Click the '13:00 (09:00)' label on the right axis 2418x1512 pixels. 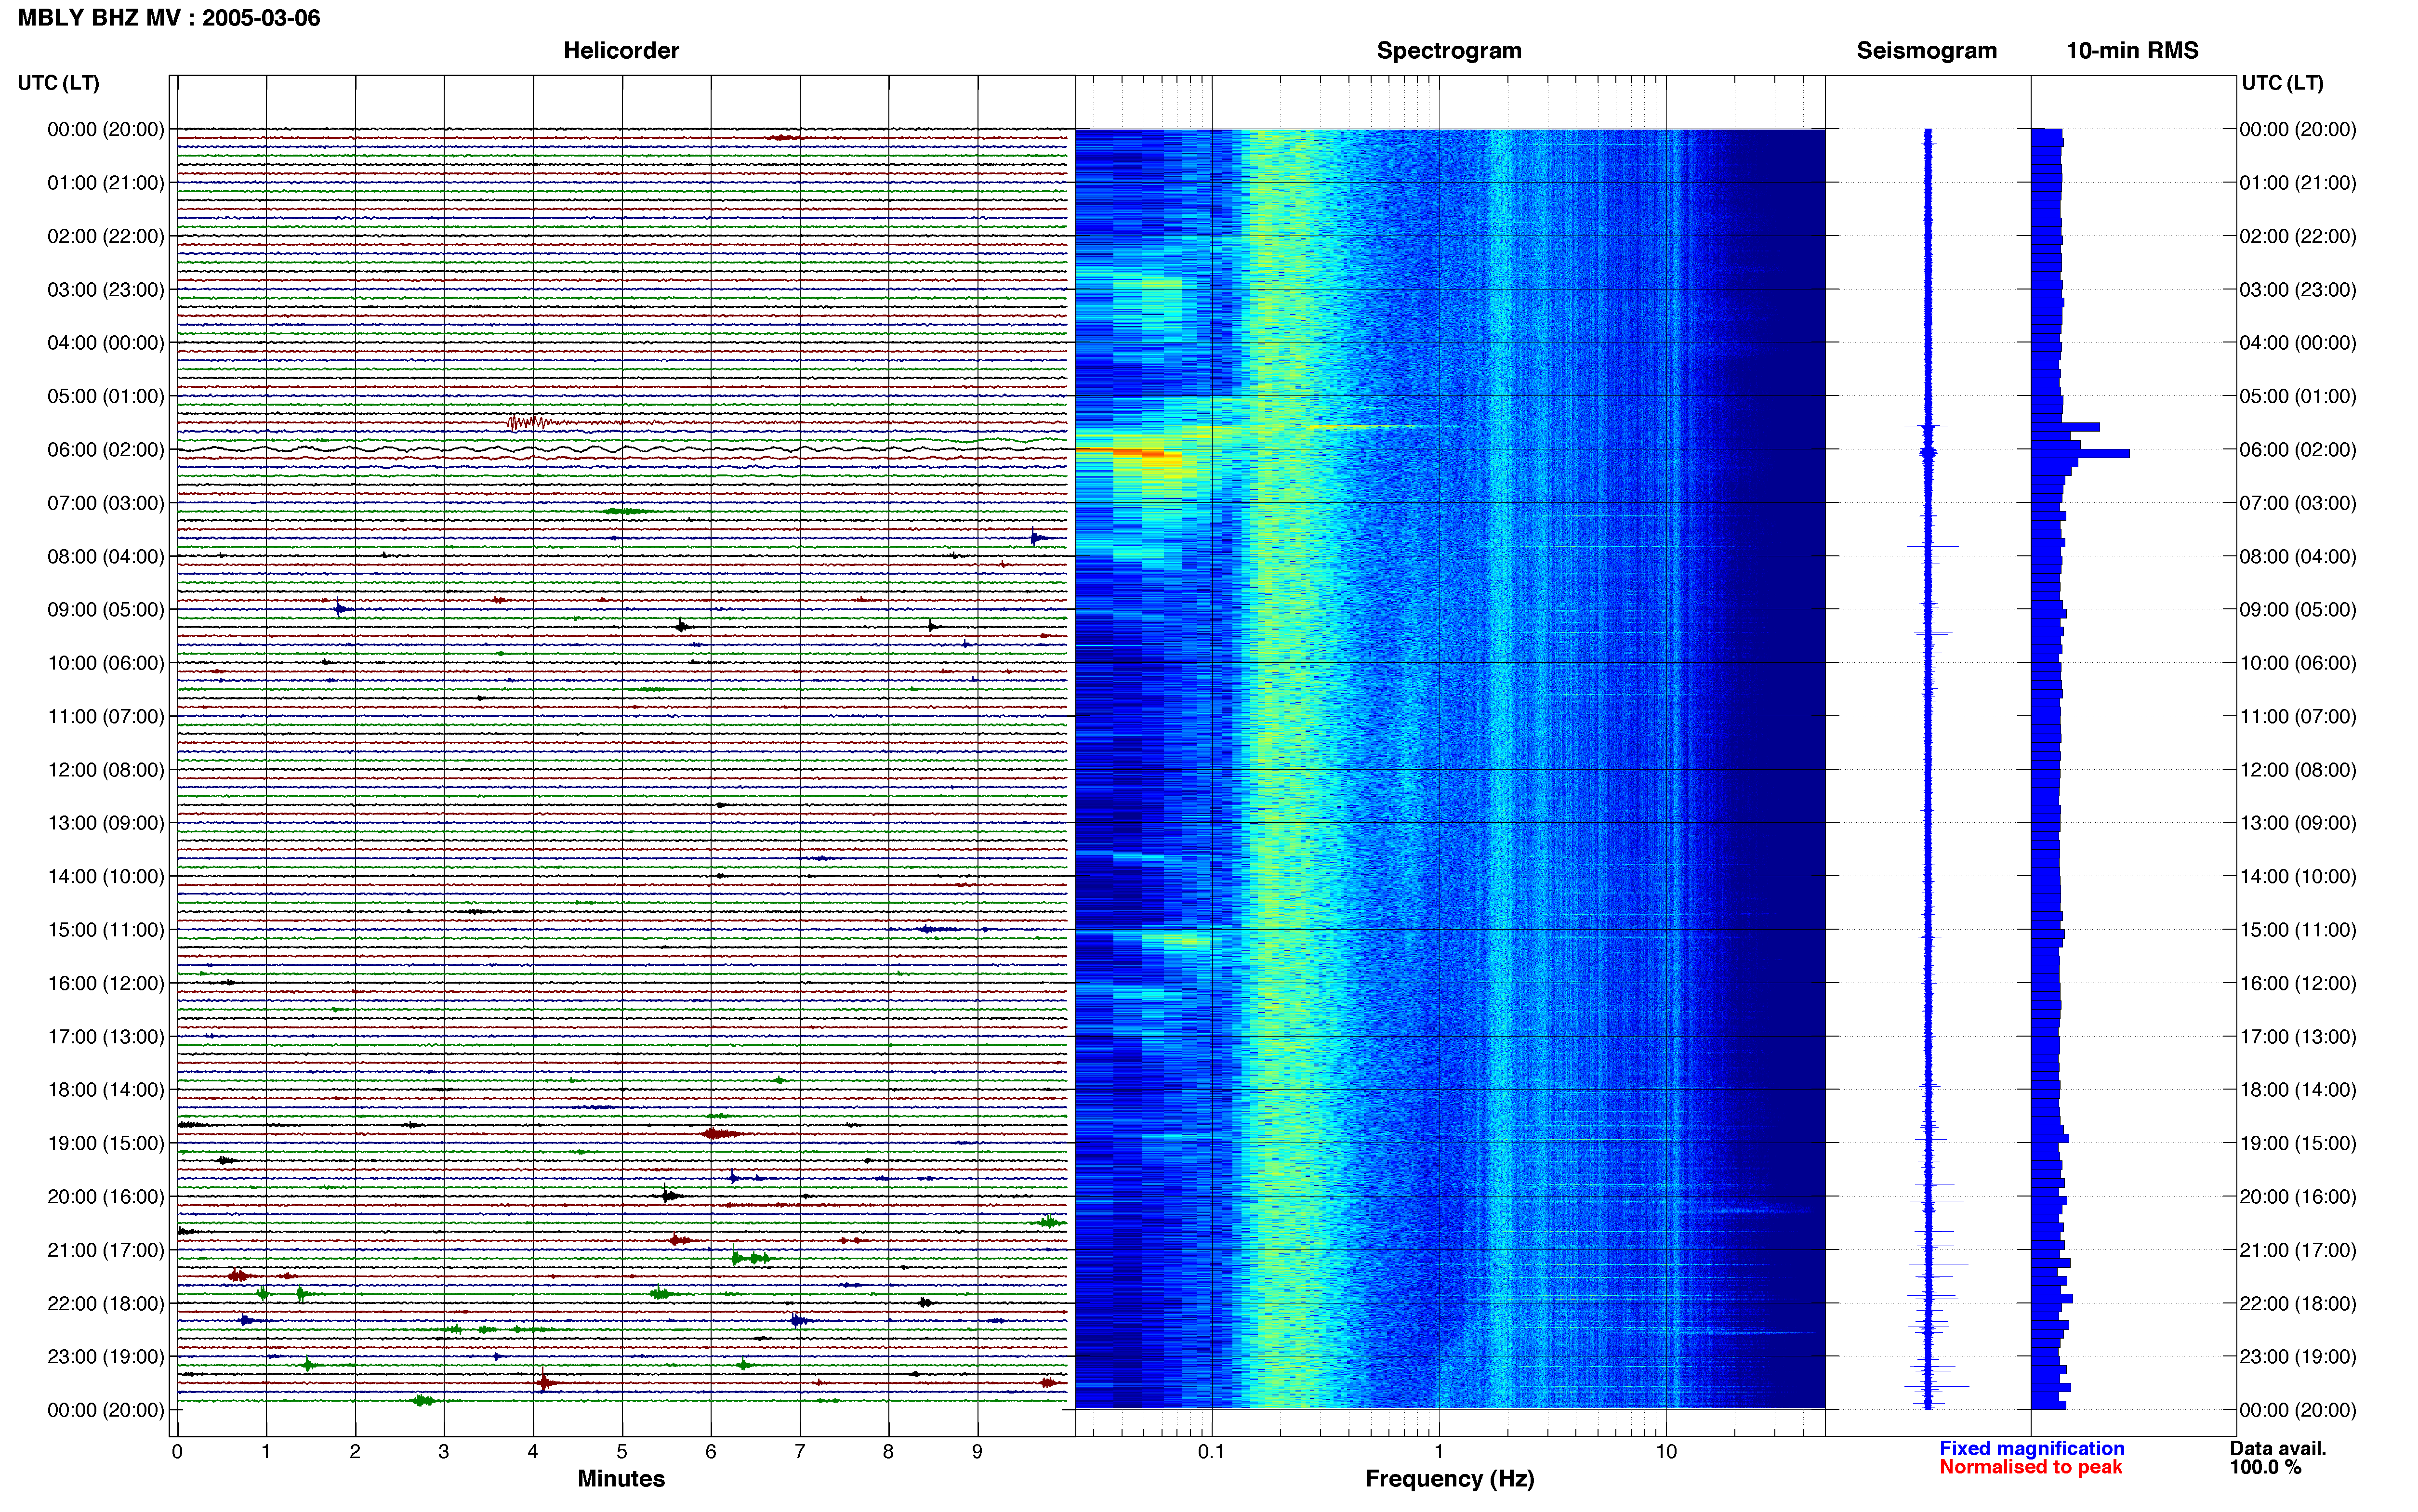pyautogui.click(x=2298, y=823)
